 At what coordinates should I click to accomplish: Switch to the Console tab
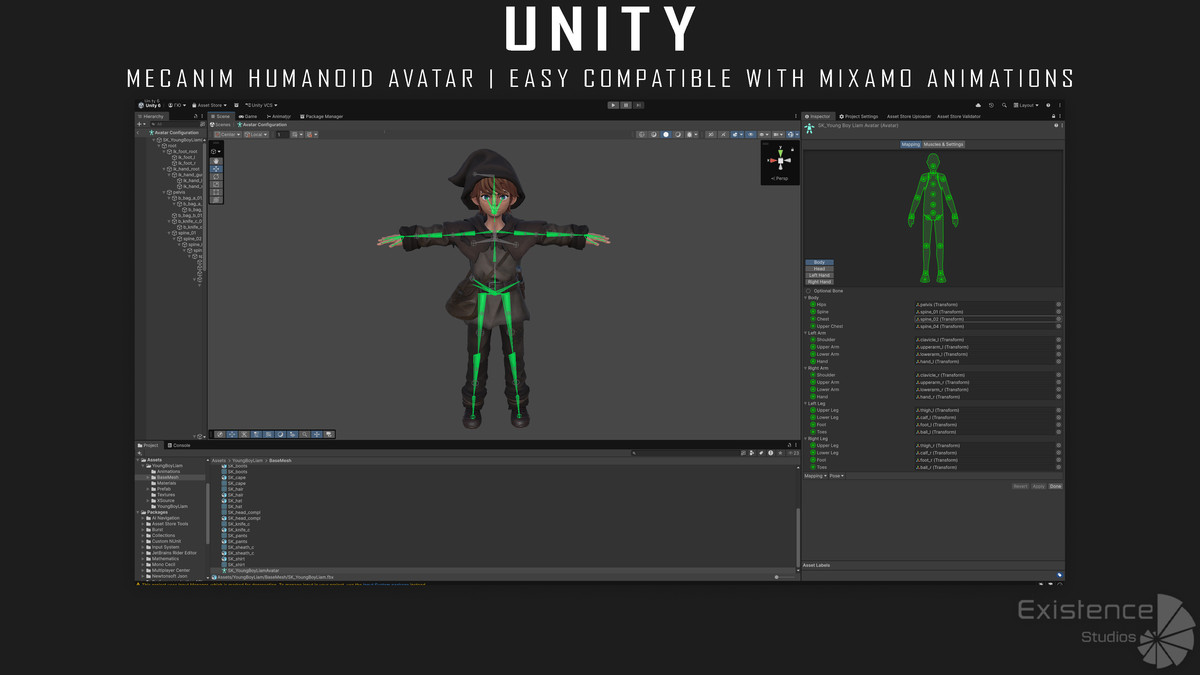tap(179, 445)
